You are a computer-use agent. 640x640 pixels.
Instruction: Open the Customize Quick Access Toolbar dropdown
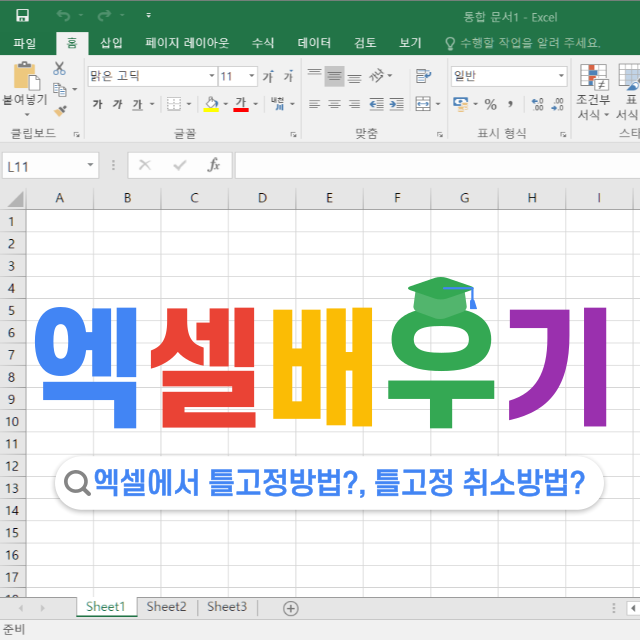pyautogui.click(x=149, y=16)
